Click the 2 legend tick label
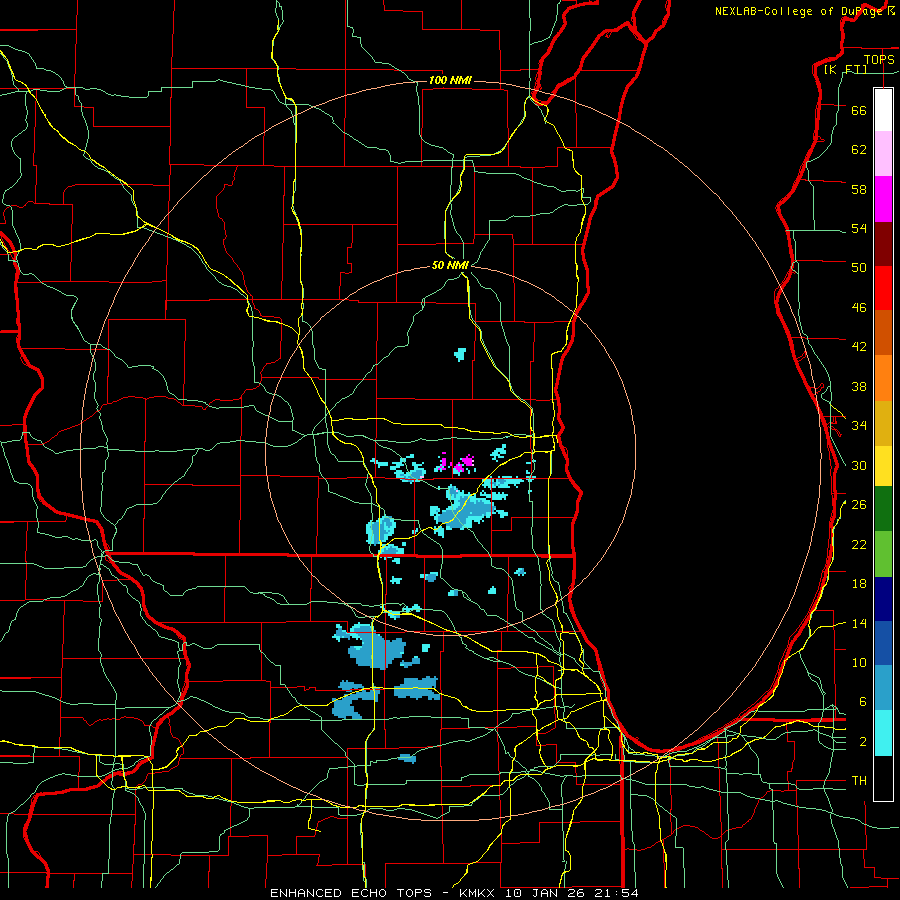Image resolution: width=900 pixels, height=900 pixels. [862, 742]
